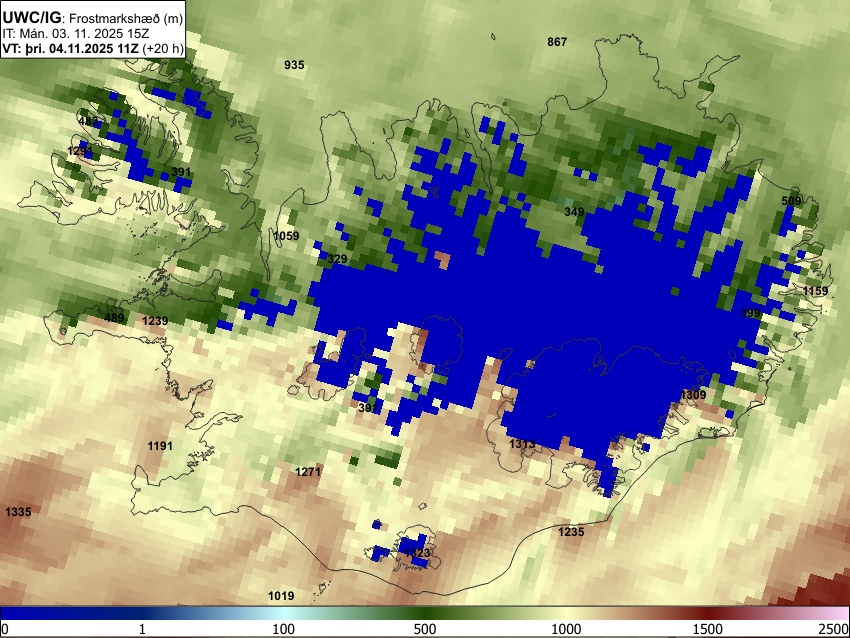850x638 pixels.
Task: Click the map value 1019
Action: (x=281, y=596)
